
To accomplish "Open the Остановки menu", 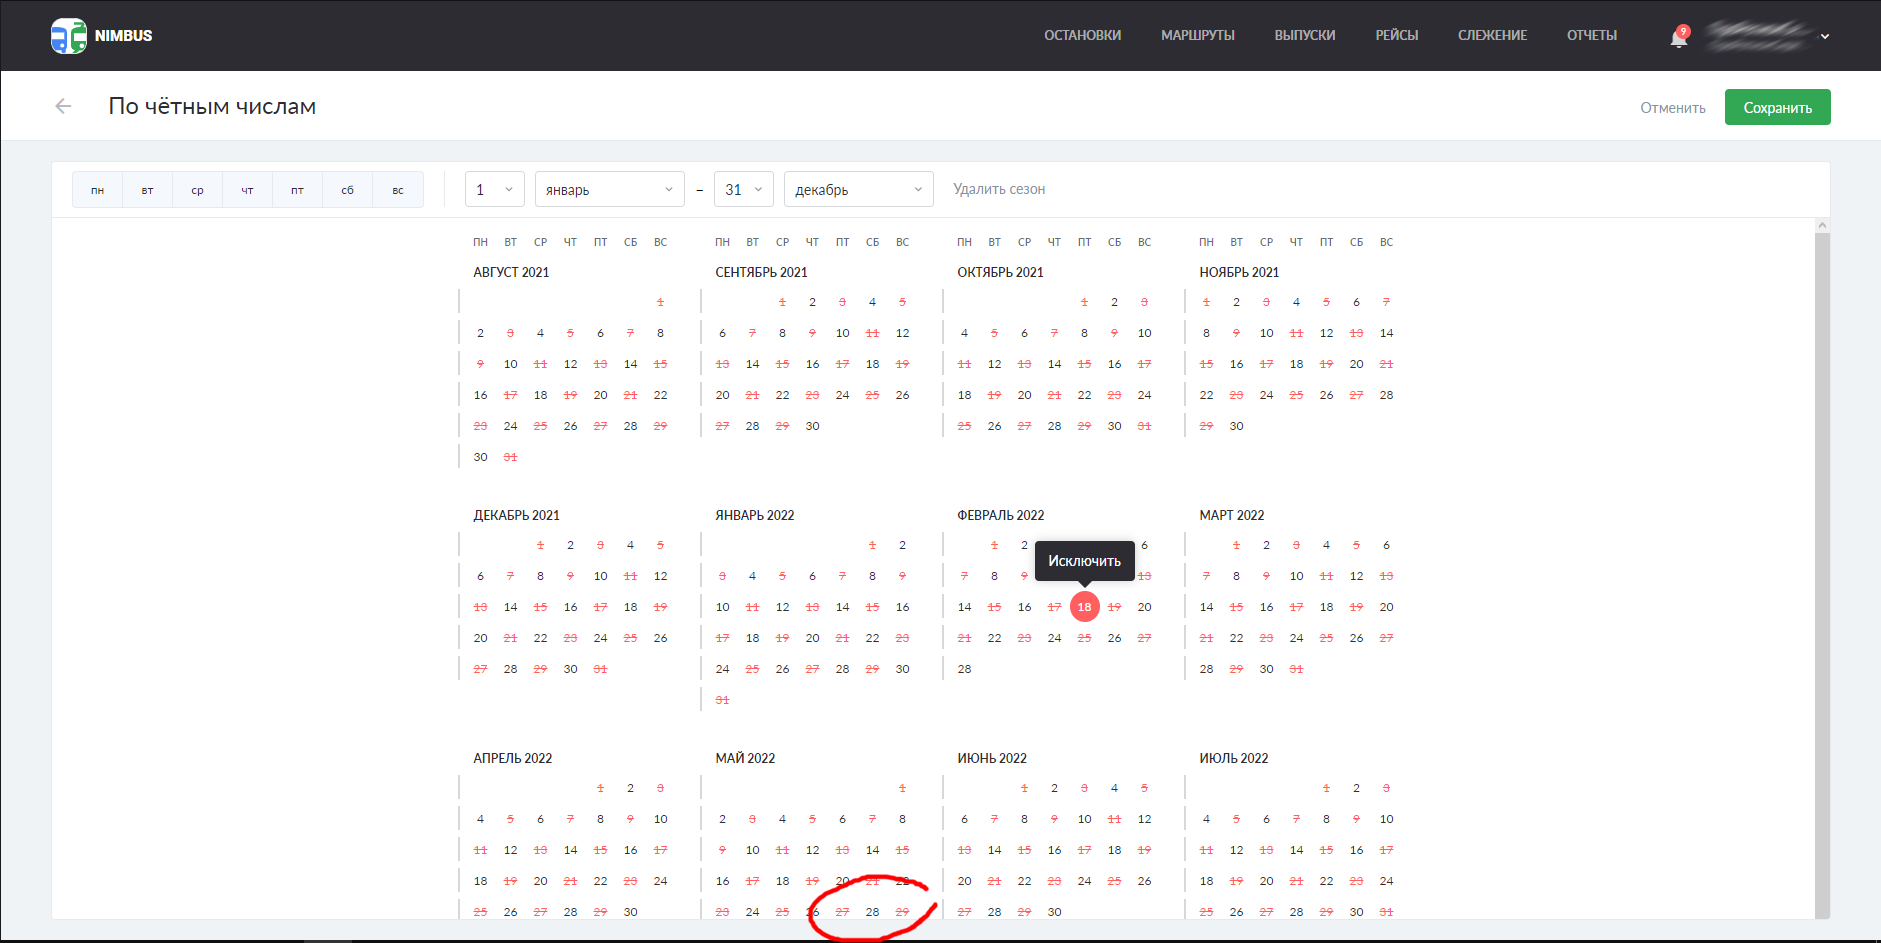I will coord(1082,36).
